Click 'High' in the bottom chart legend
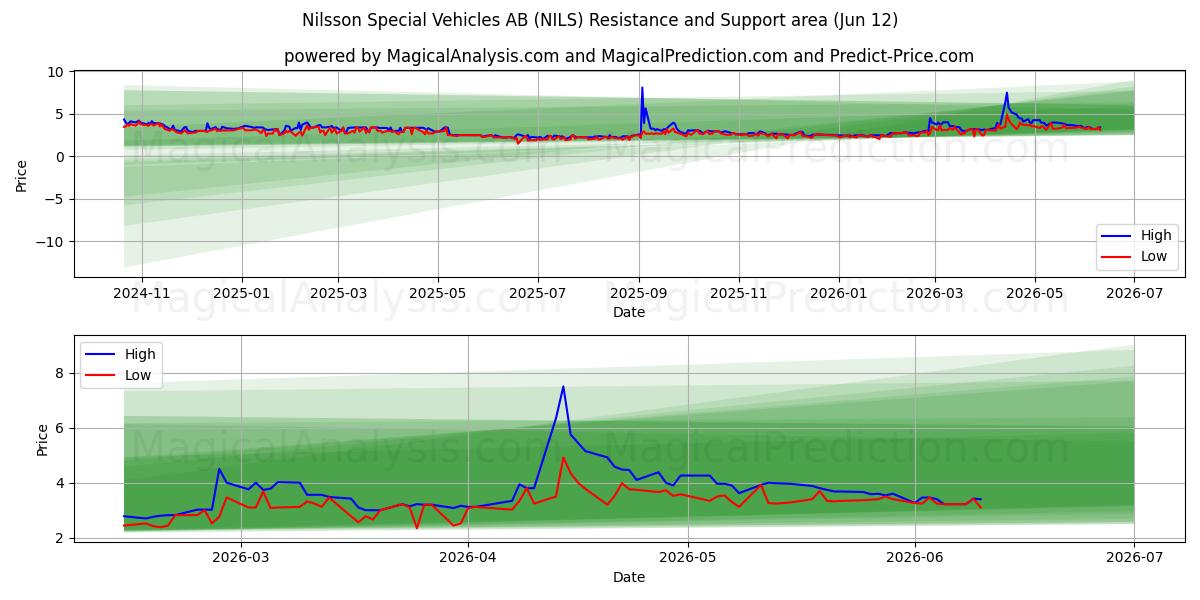The image size is (1200, 600). tap(140, 354)
